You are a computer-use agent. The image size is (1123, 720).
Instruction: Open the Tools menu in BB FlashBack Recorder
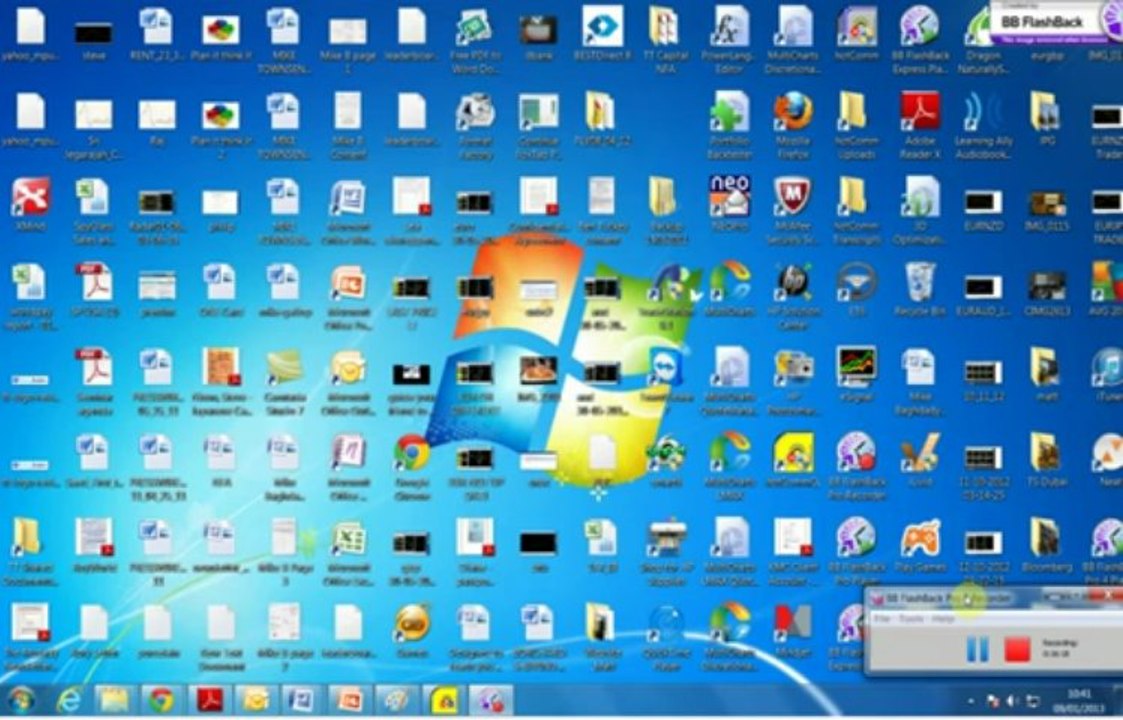click(911, 618)
